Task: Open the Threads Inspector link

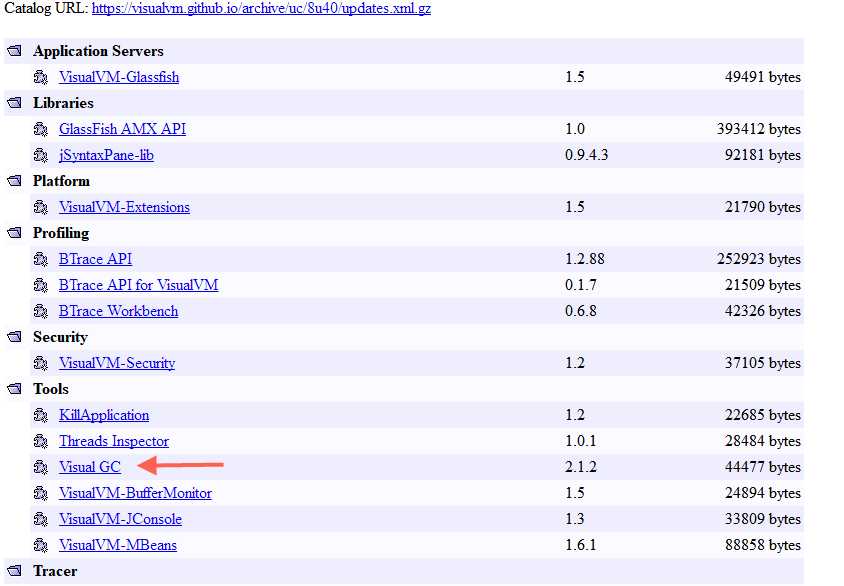Action: [114, 441]
